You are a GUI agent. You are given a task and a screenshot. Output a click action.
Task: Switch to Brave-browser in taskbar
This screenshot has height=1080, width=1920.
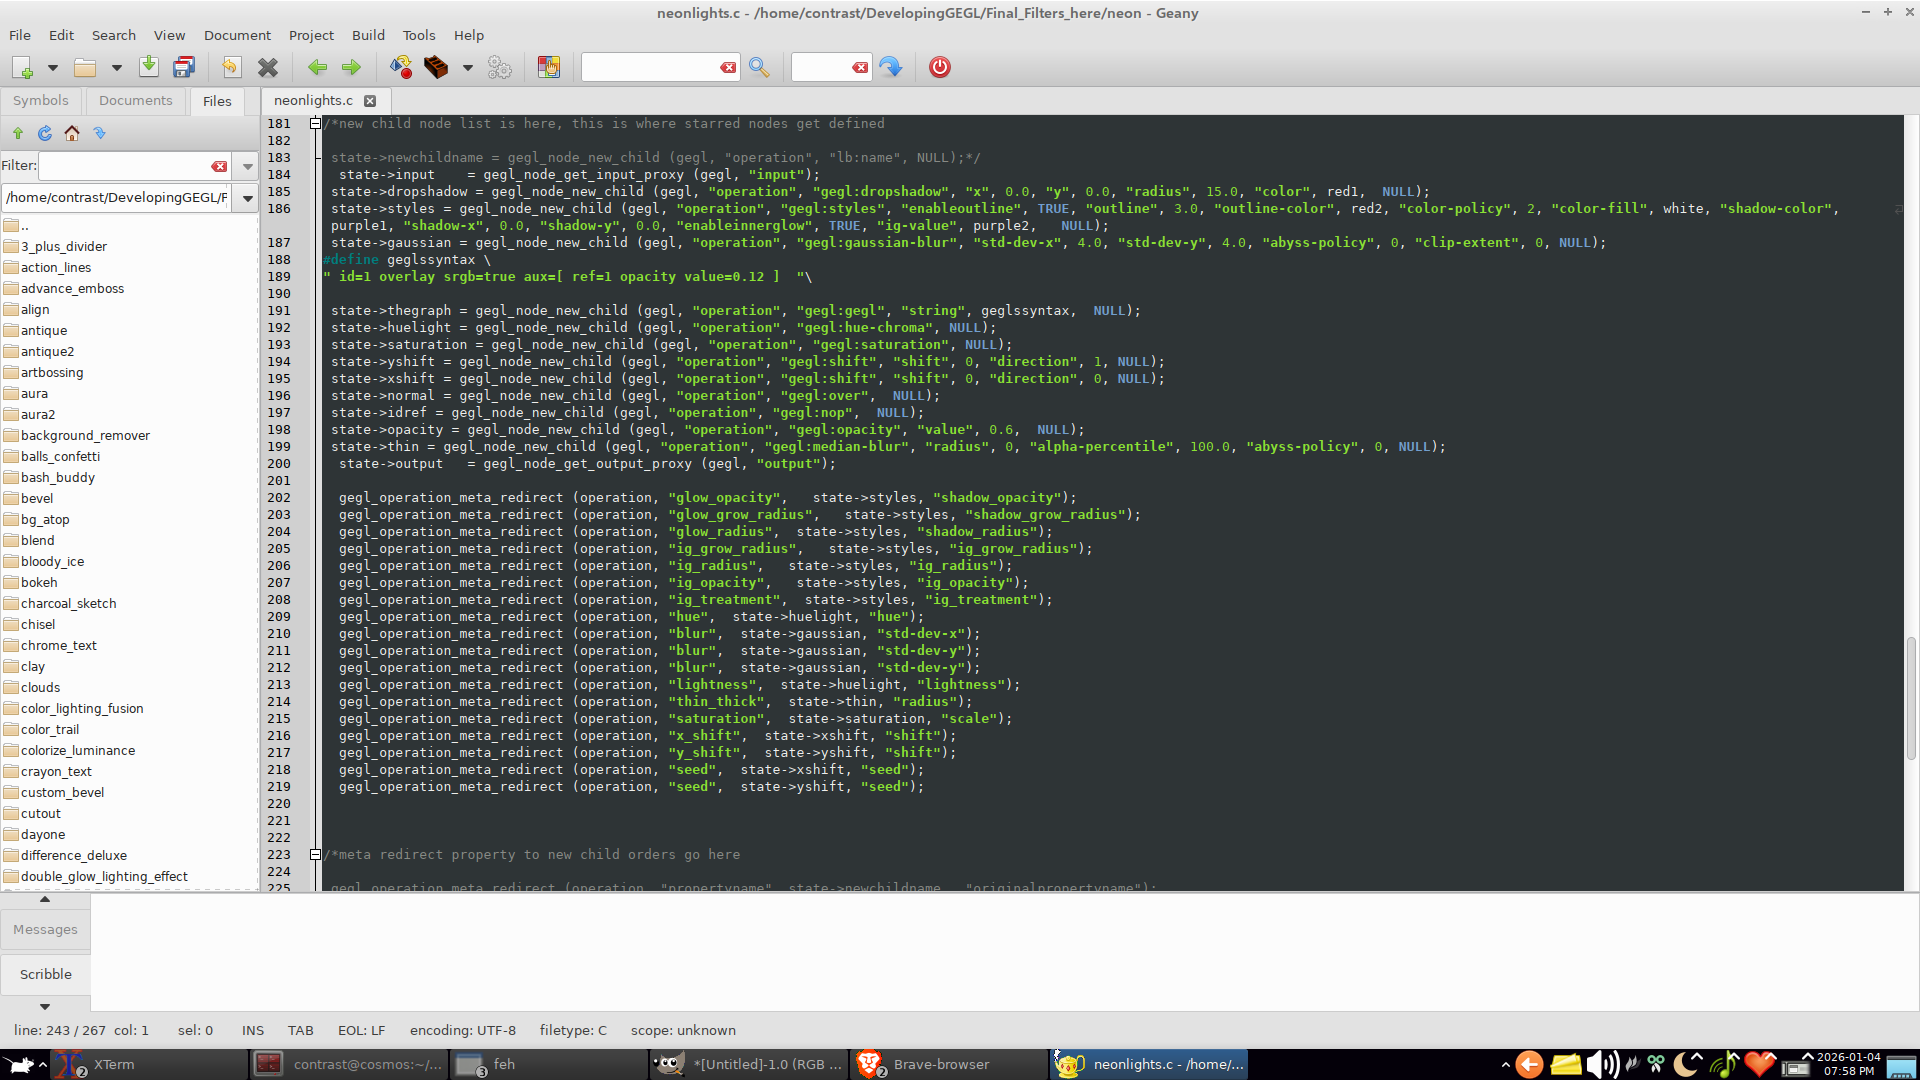coord(948,1064)
